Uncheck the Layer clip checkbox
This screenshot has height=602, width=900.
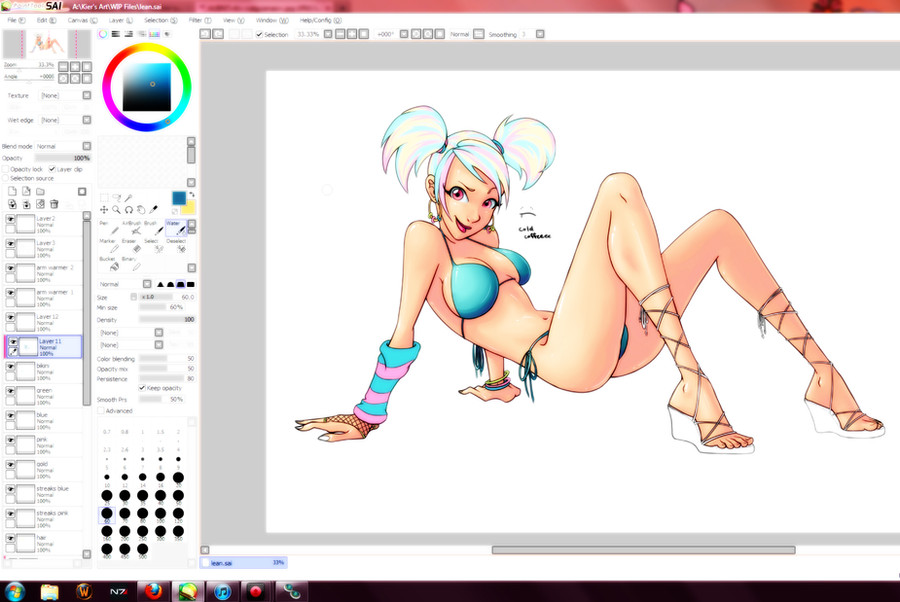[x=52, y=169]
